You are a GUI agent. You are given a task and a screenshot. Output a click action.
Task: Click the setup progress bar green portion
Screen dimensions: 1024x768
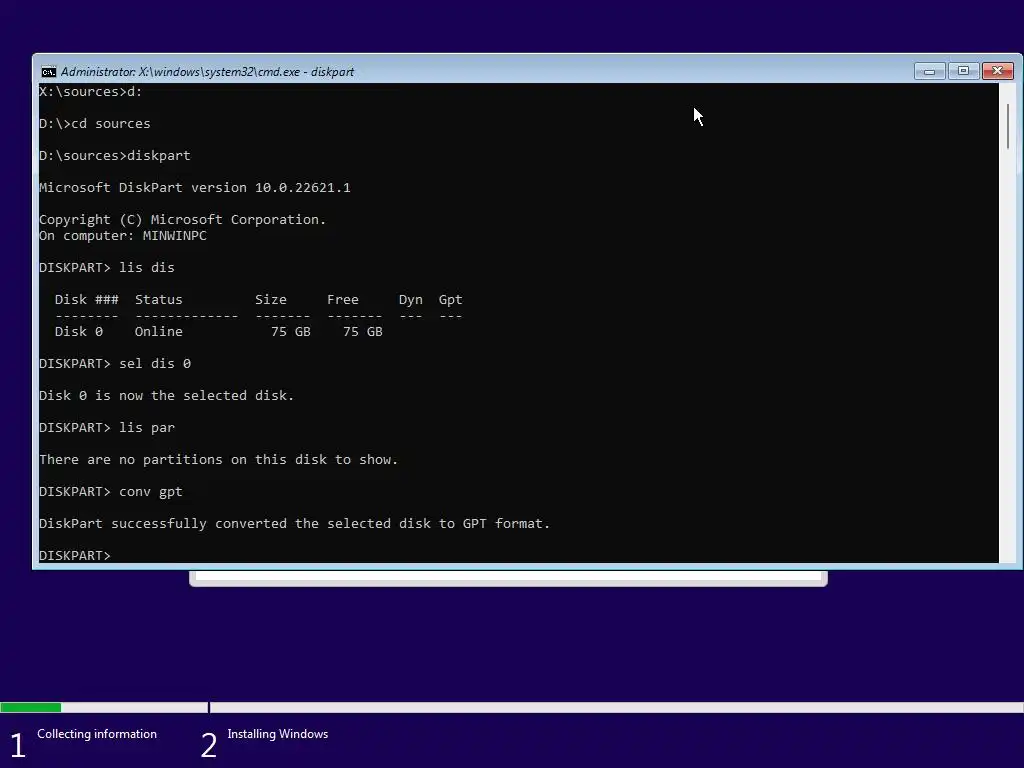pos(31,707)
